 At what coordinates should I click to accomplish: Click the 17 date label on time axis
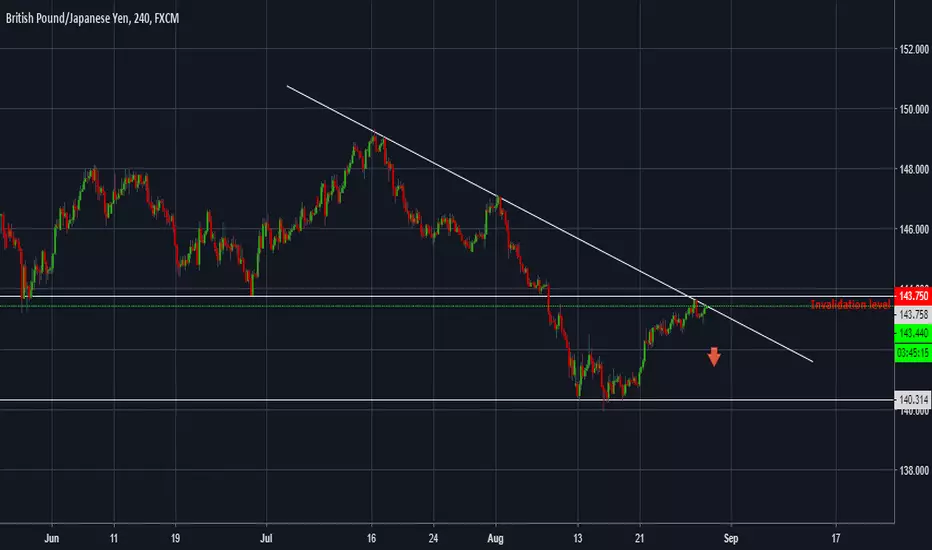click(x=836, y=539)
